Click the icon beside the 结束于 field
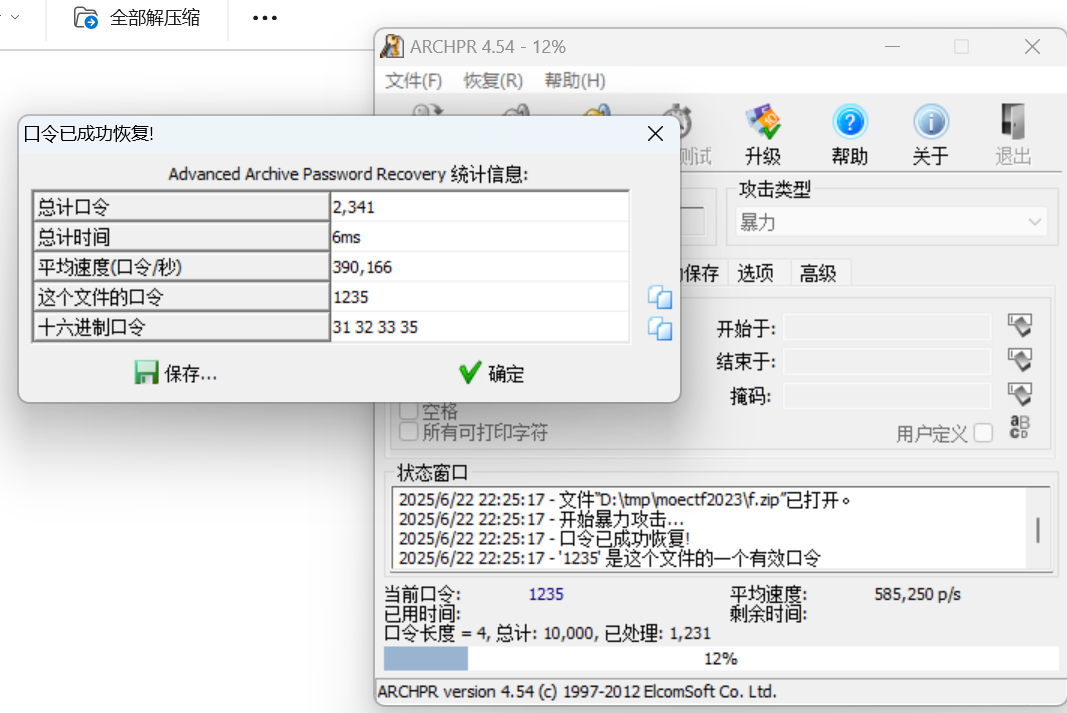Viewport: 1067px width, 713px height. pyautogui.click(x=1019, y=360)
